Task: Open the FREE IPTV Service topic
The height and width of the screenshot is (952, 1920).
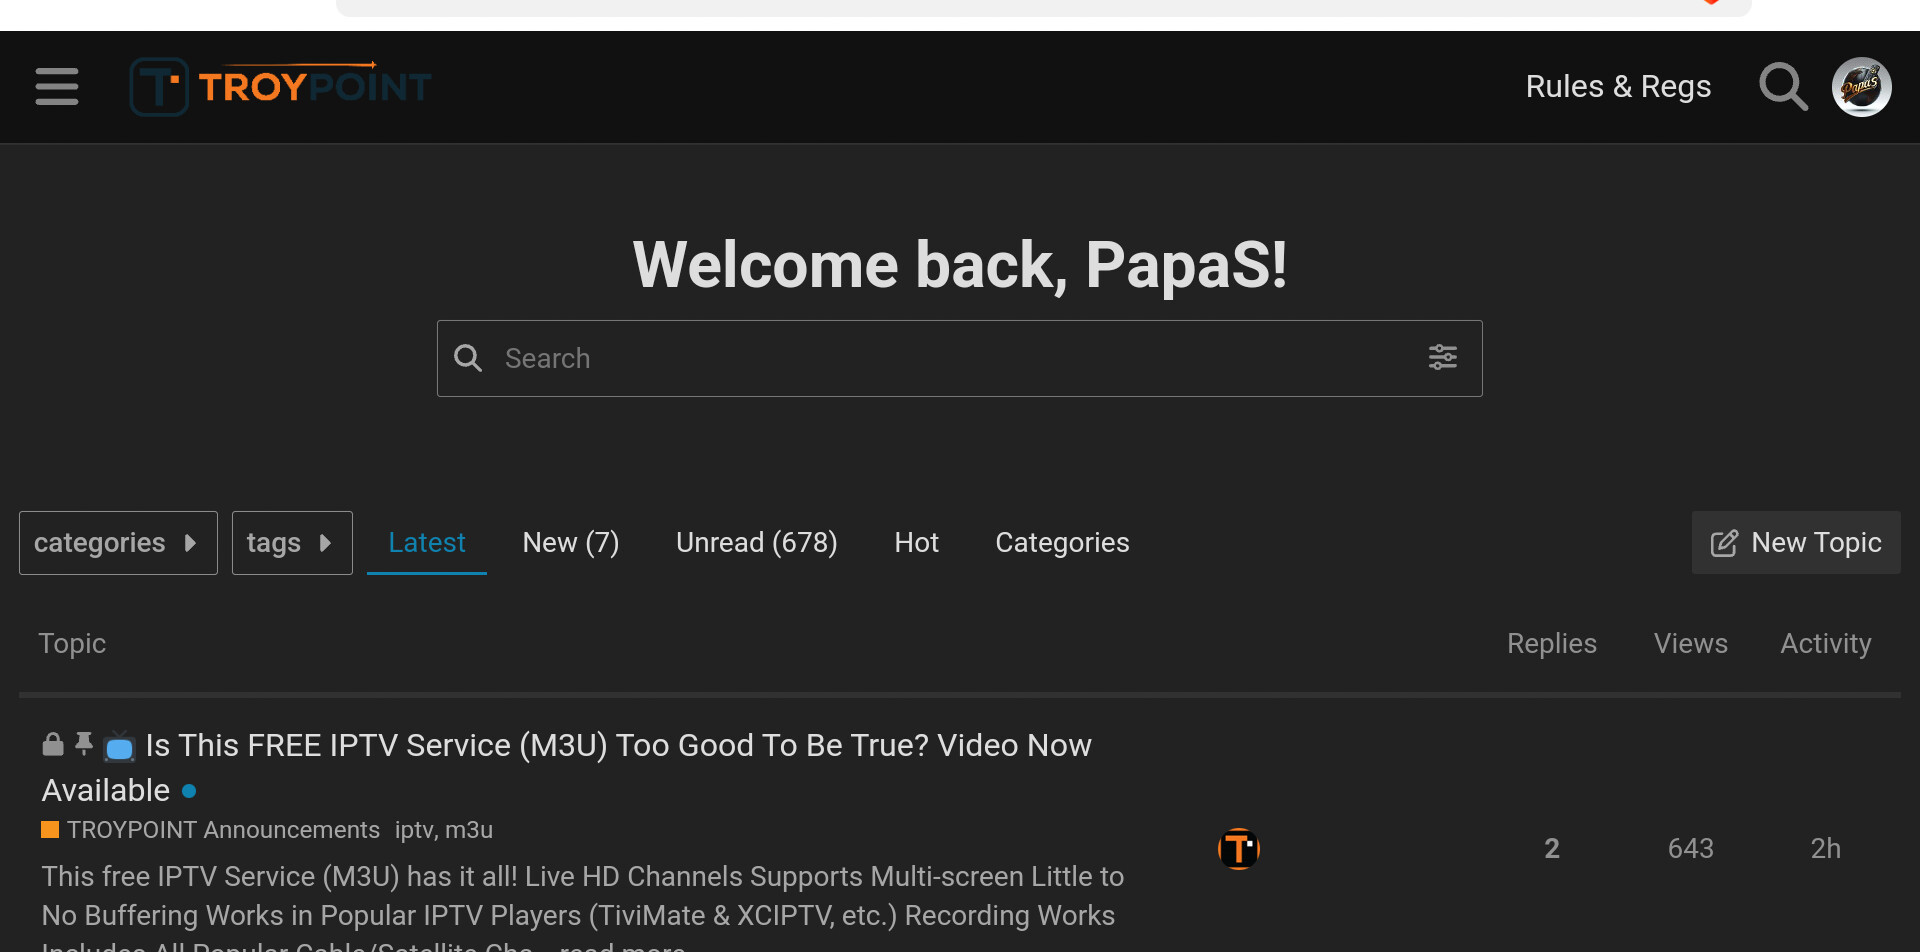Action: coord(567,767)
